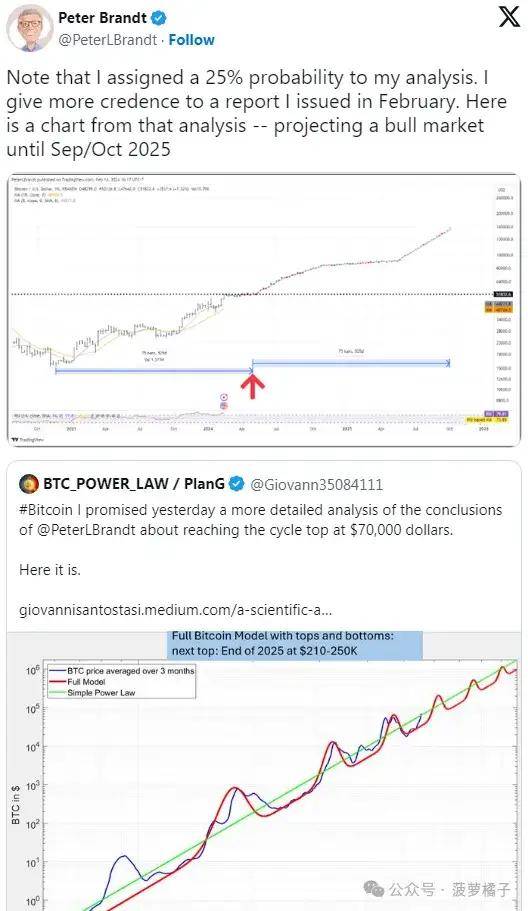Click the BTC_POWER_LAW / PlanG account name
Screen dimensions: 528x911
(x=134, y=483)
